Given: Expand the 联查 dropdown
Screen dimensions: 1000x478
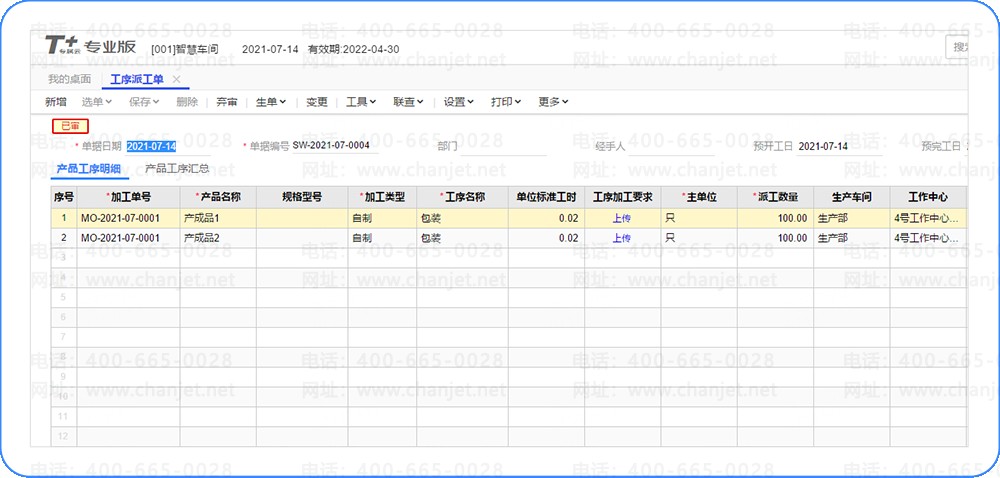Looking at the screenshot, I should [x=408, y=102].
